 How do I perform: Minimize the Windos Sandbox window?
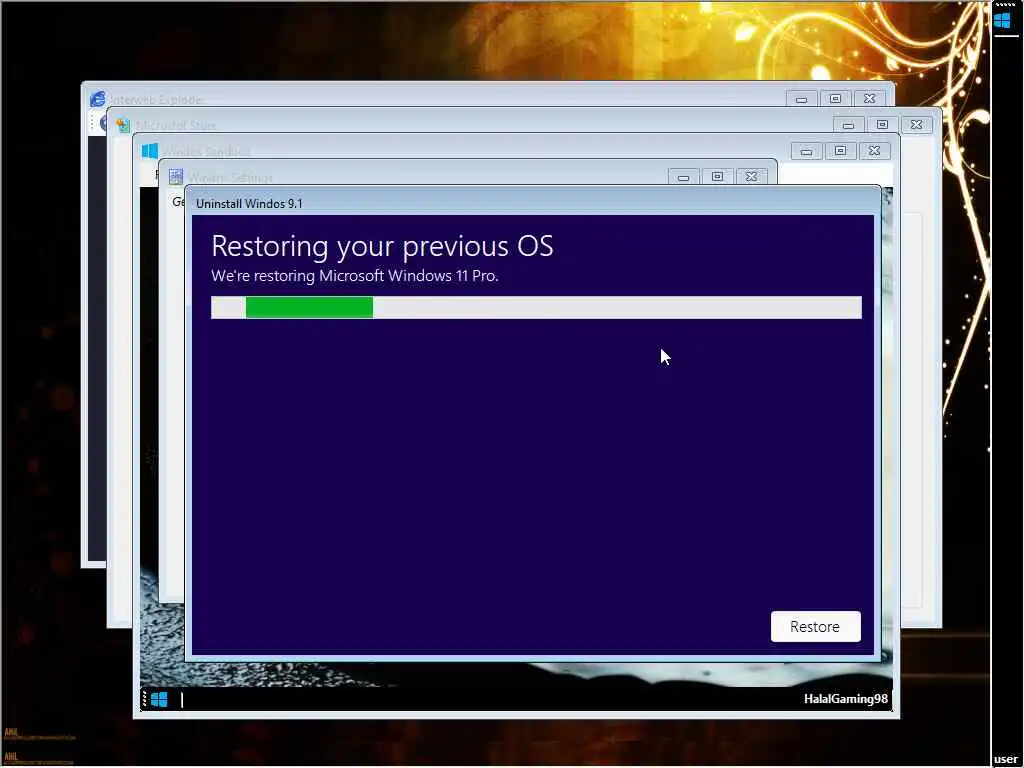pyautogui.click(x=807, y=151)
